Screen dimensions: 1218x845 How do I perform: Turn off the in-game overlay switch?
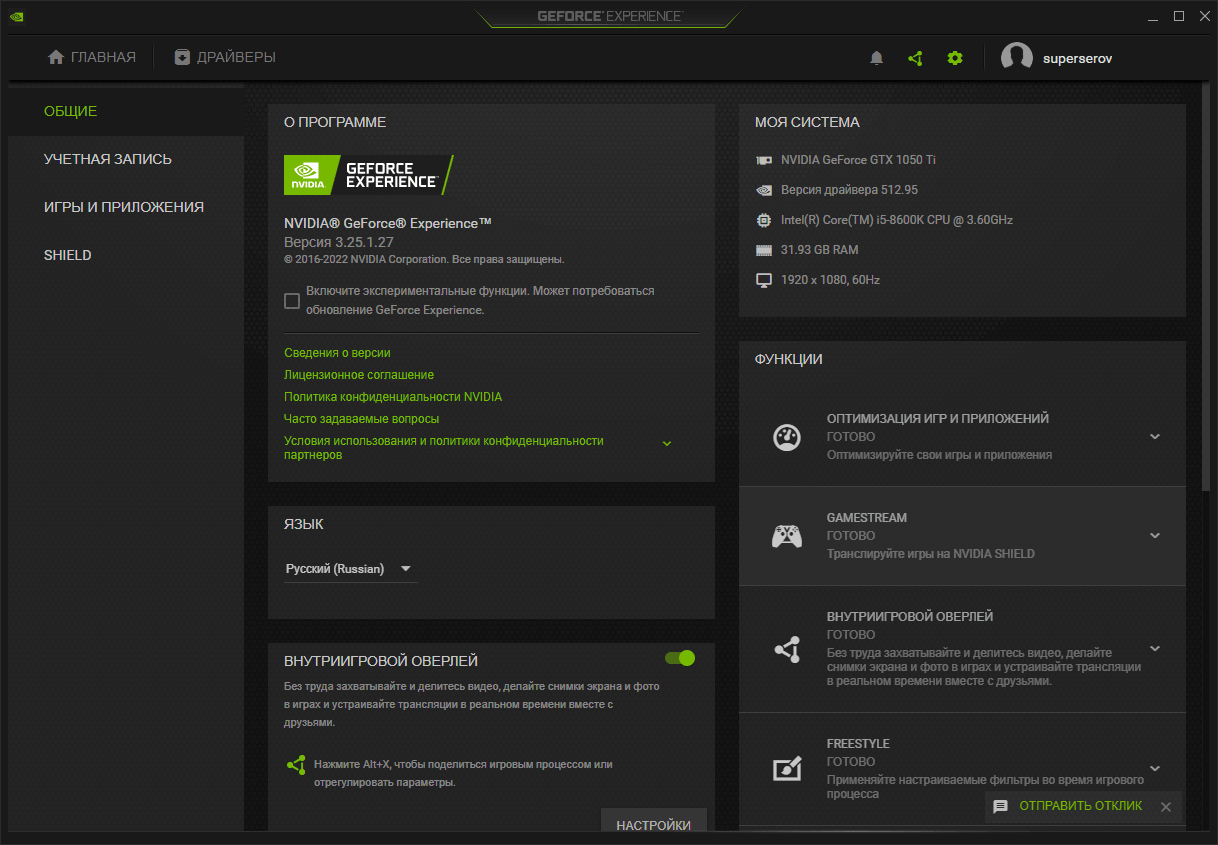[x=680, y=658]
